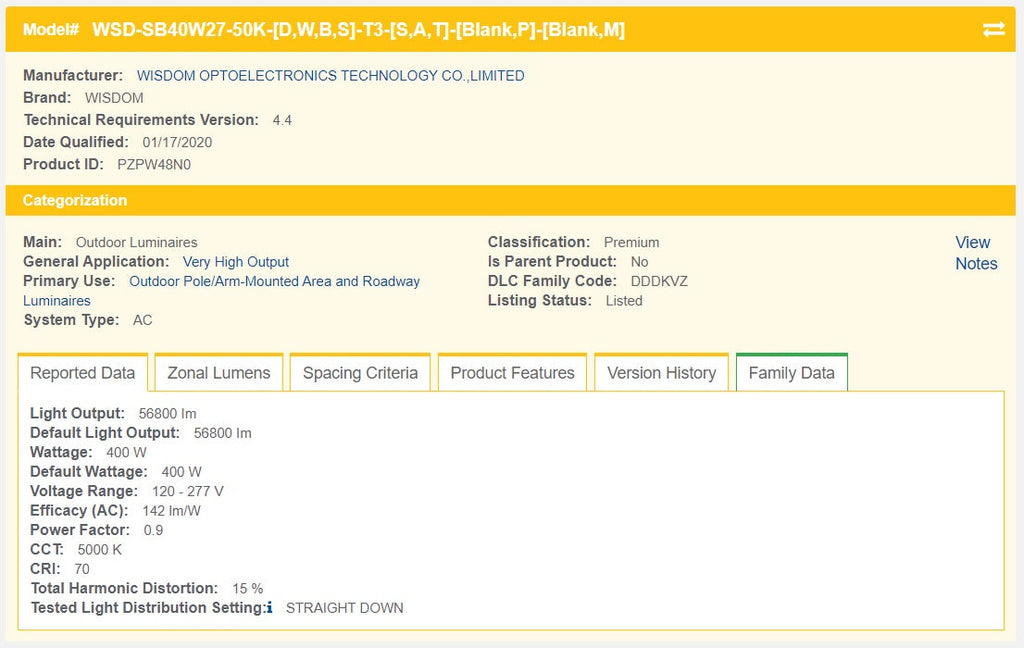Image resolution: width=1024 pixels, height=648 pixels.
Task: Open the Zonal Lumens tab
Action: (x=218, y=373)
